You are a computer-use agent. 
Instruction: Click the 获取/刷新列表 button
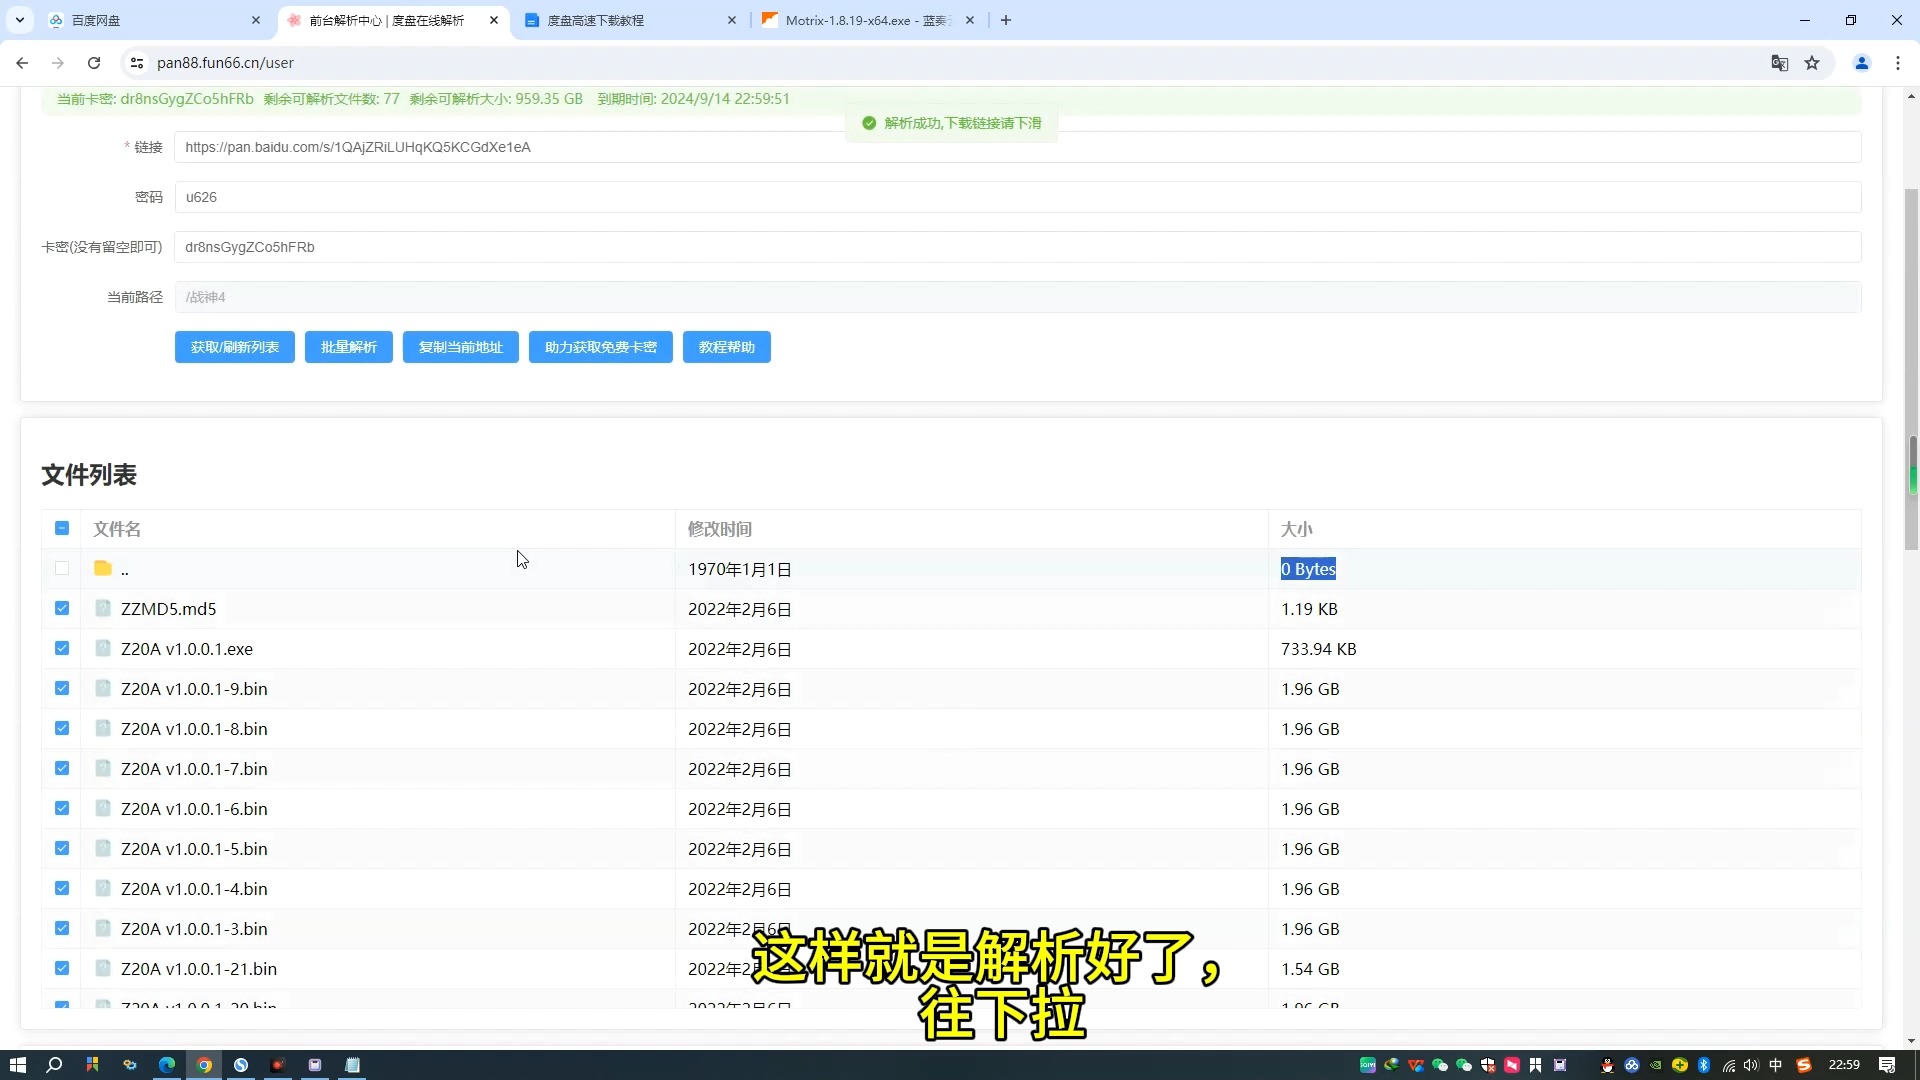click(235, 347)
